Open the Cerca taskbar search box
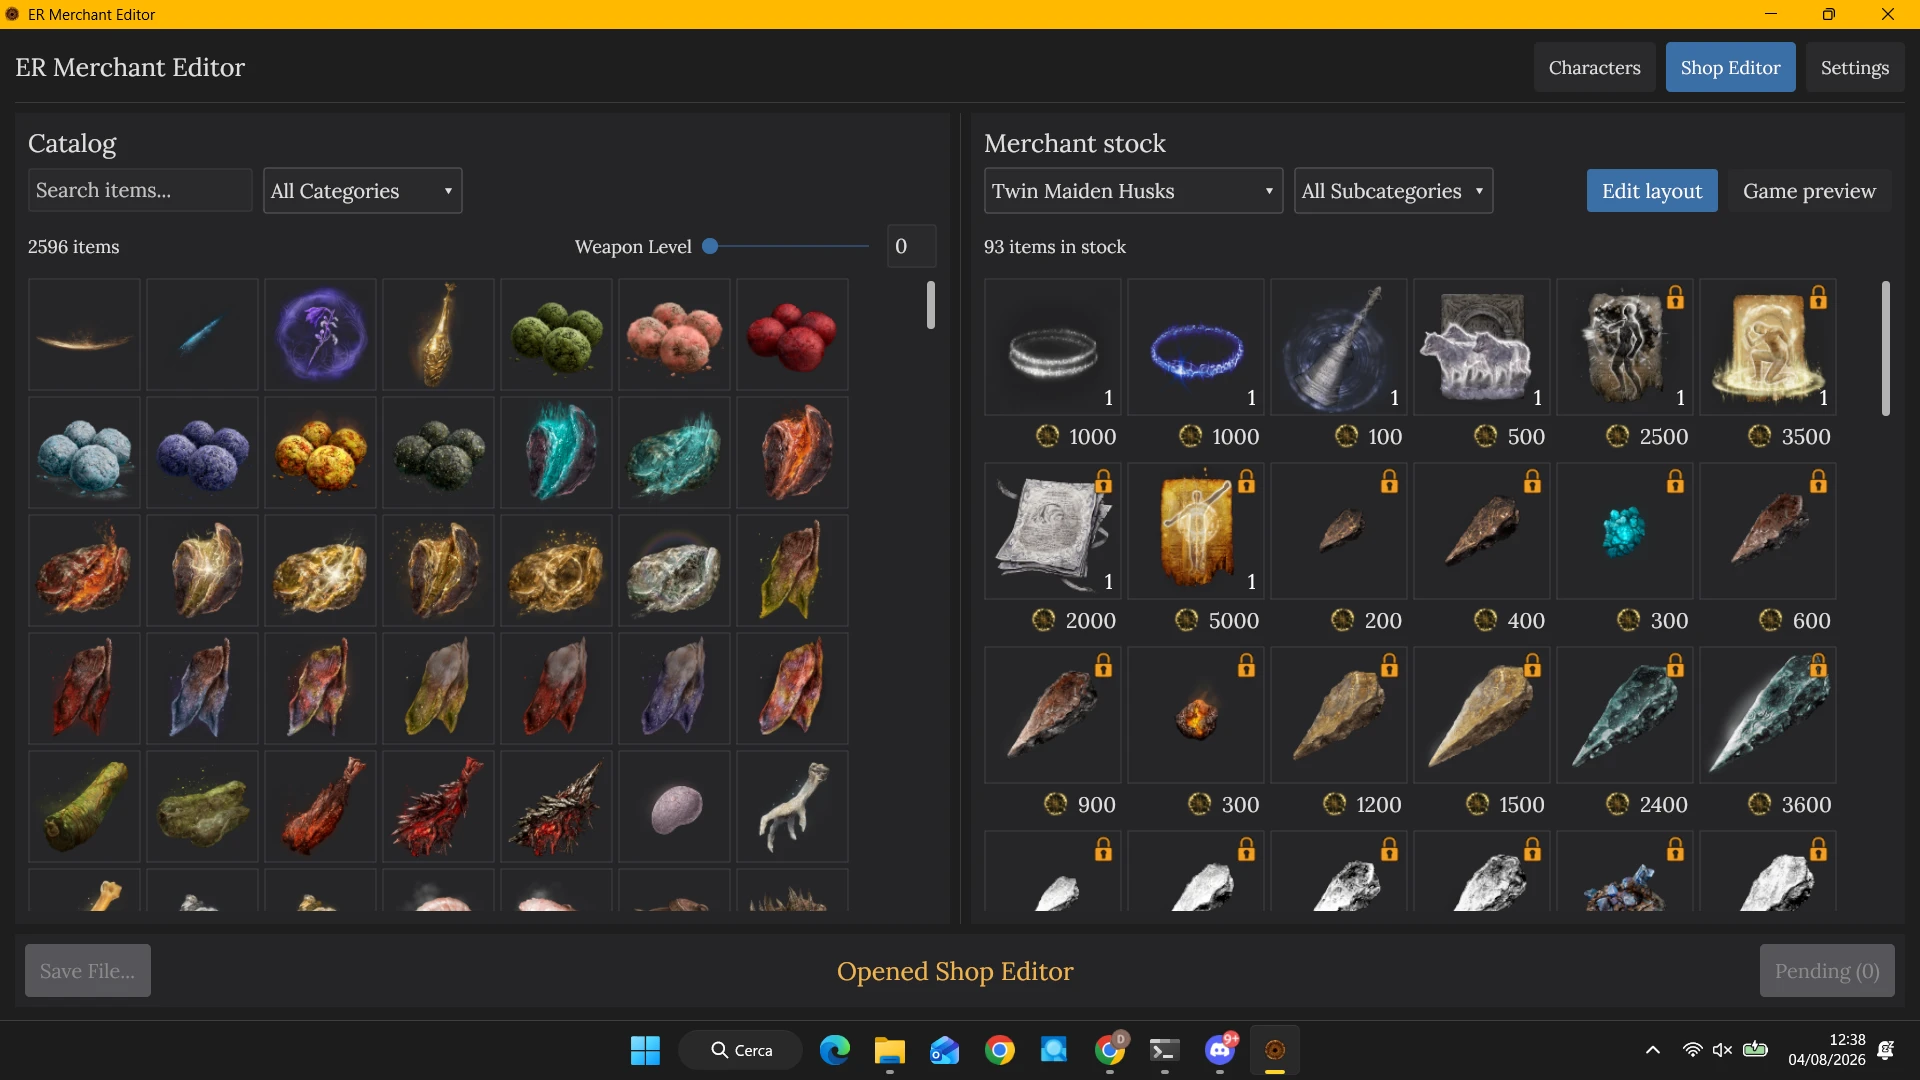Screen dimensions: 1920x1080 coord(740,1050)
